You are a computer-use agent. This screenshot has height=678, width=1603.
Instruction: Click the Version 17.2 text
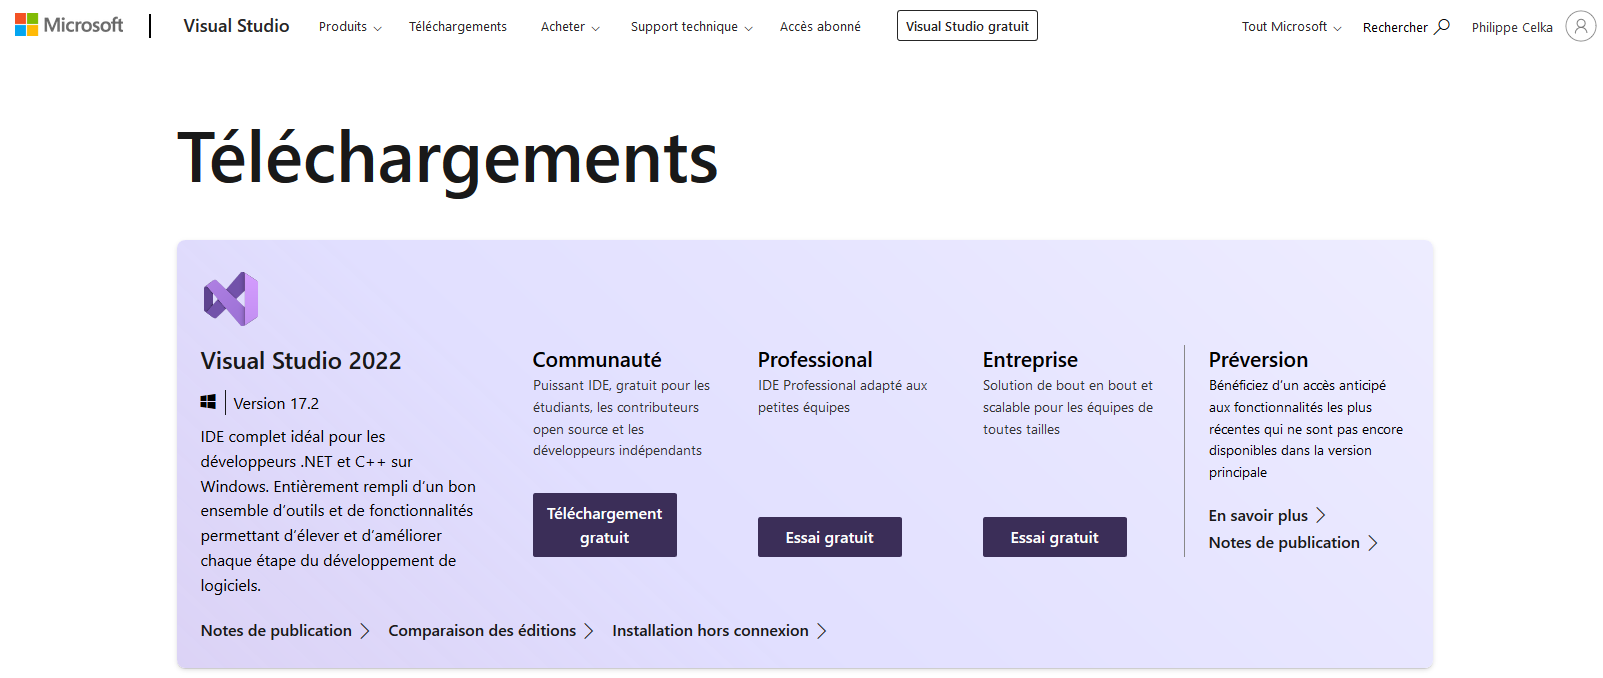click(x=276, y=403)
